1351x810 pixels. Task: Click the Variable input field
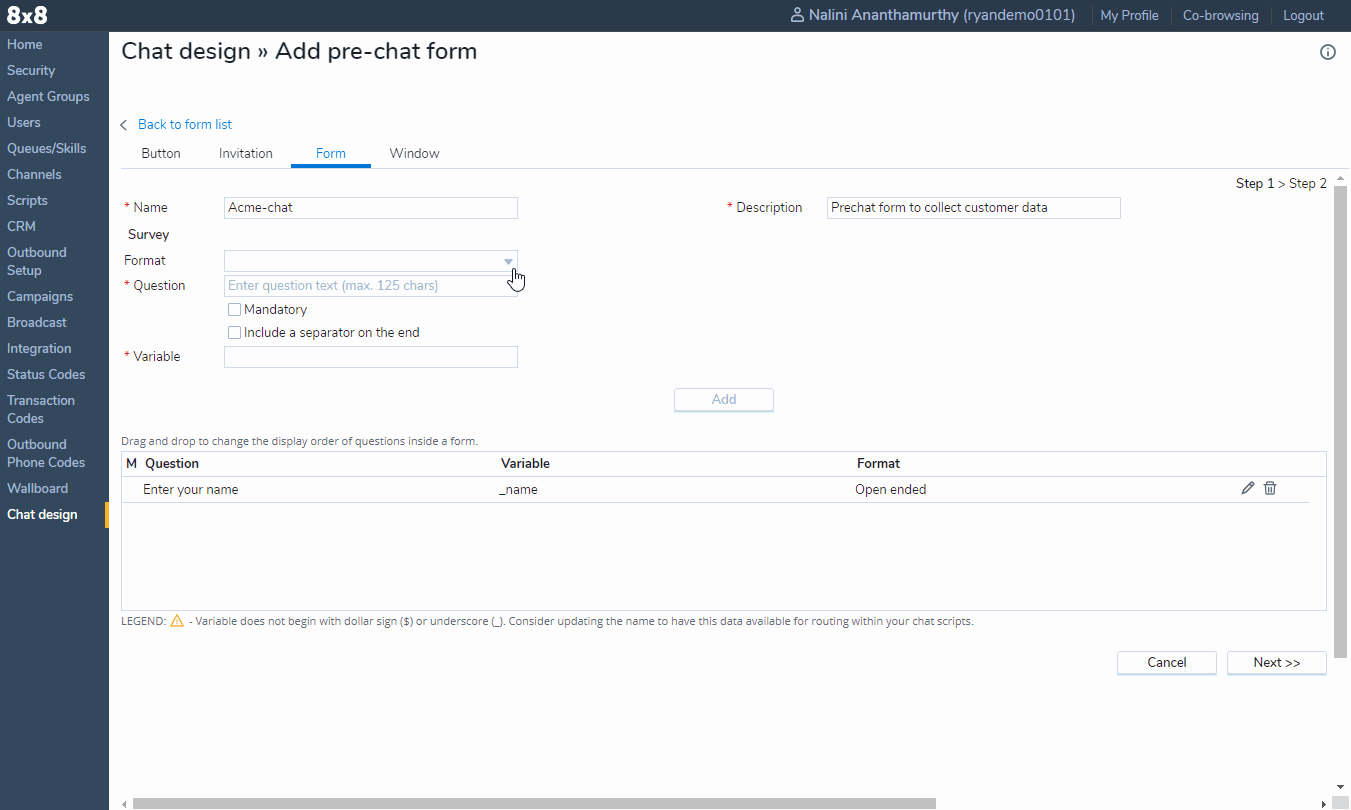371,357
